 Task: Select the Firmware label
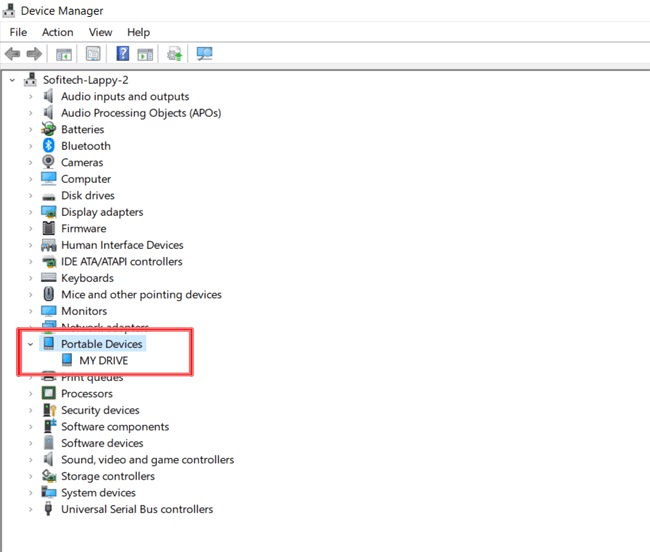point(84,229)
